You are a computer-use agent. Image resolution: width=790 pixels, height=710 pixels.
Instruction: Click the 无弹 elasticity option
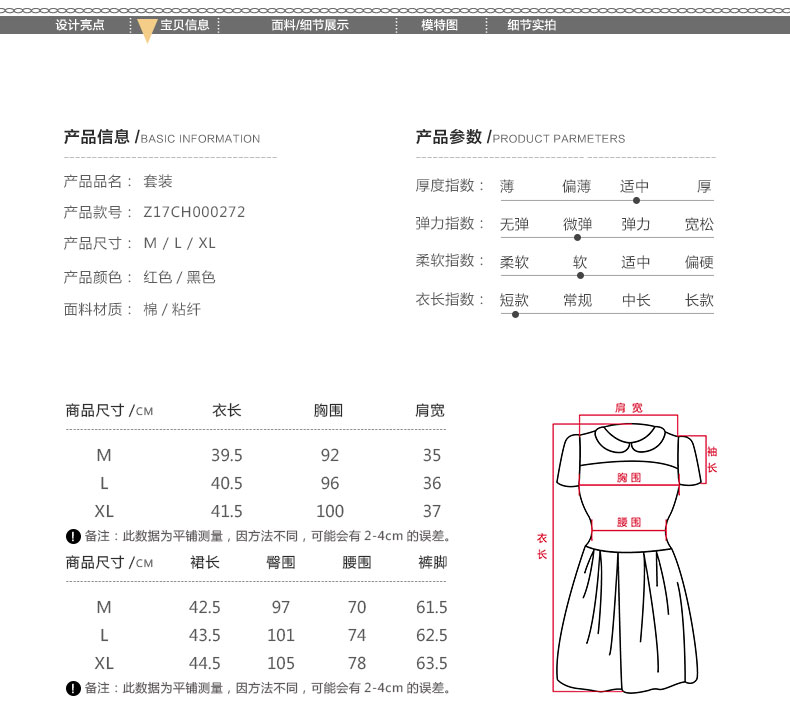[514, 224]
